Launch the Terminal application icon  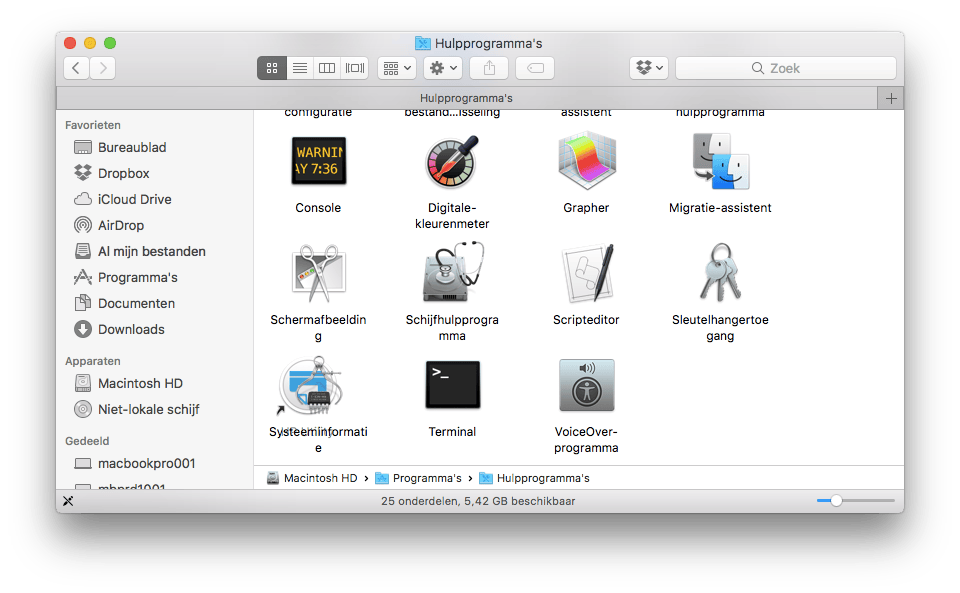click(x=452, y=384)
